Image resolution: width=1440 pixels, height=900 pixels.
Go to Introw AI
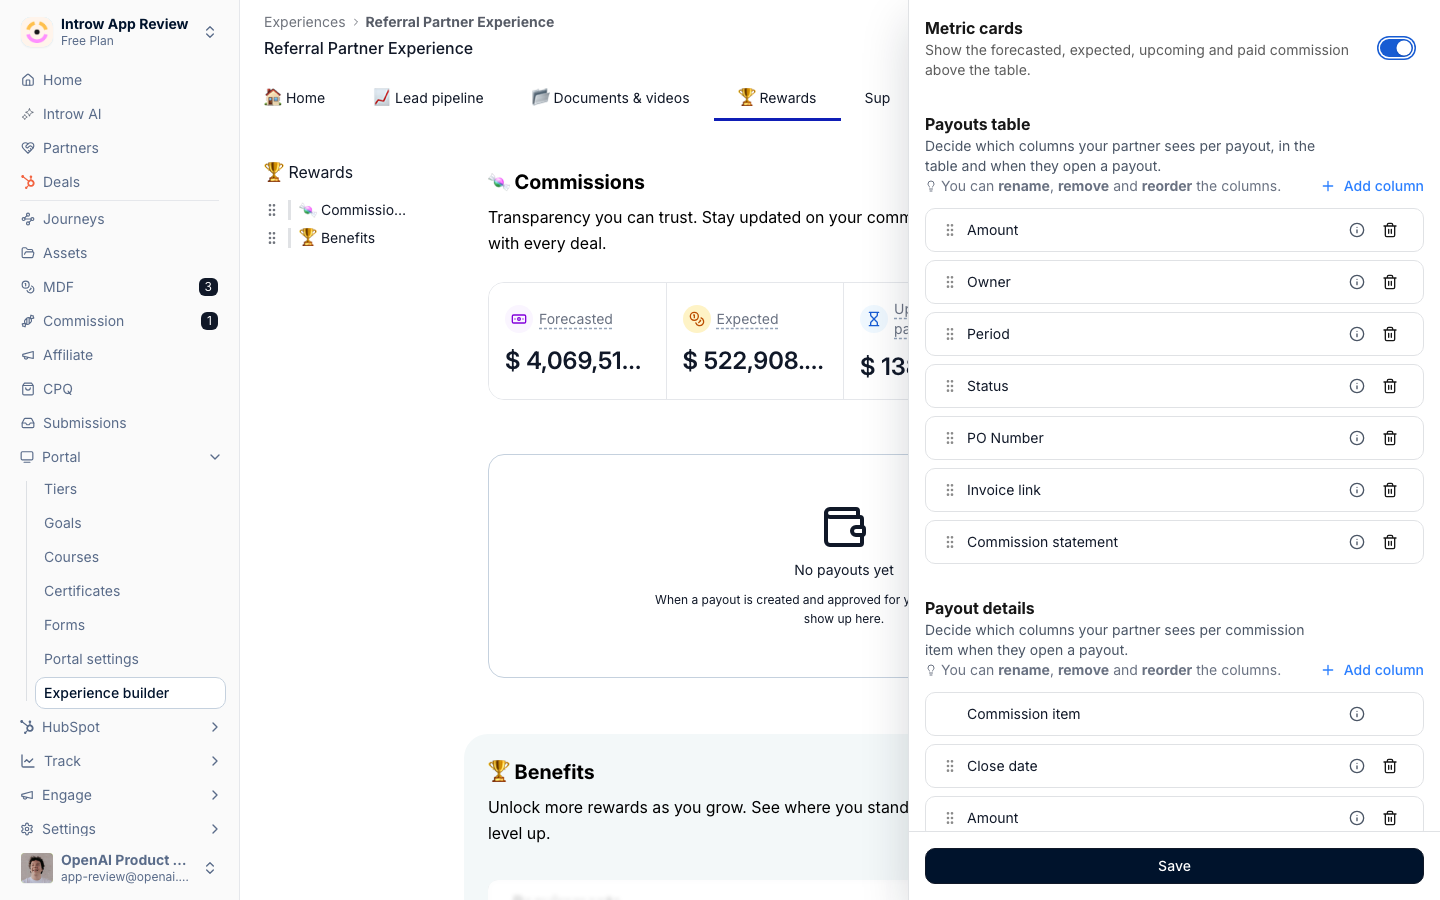[x=120, y=114]
